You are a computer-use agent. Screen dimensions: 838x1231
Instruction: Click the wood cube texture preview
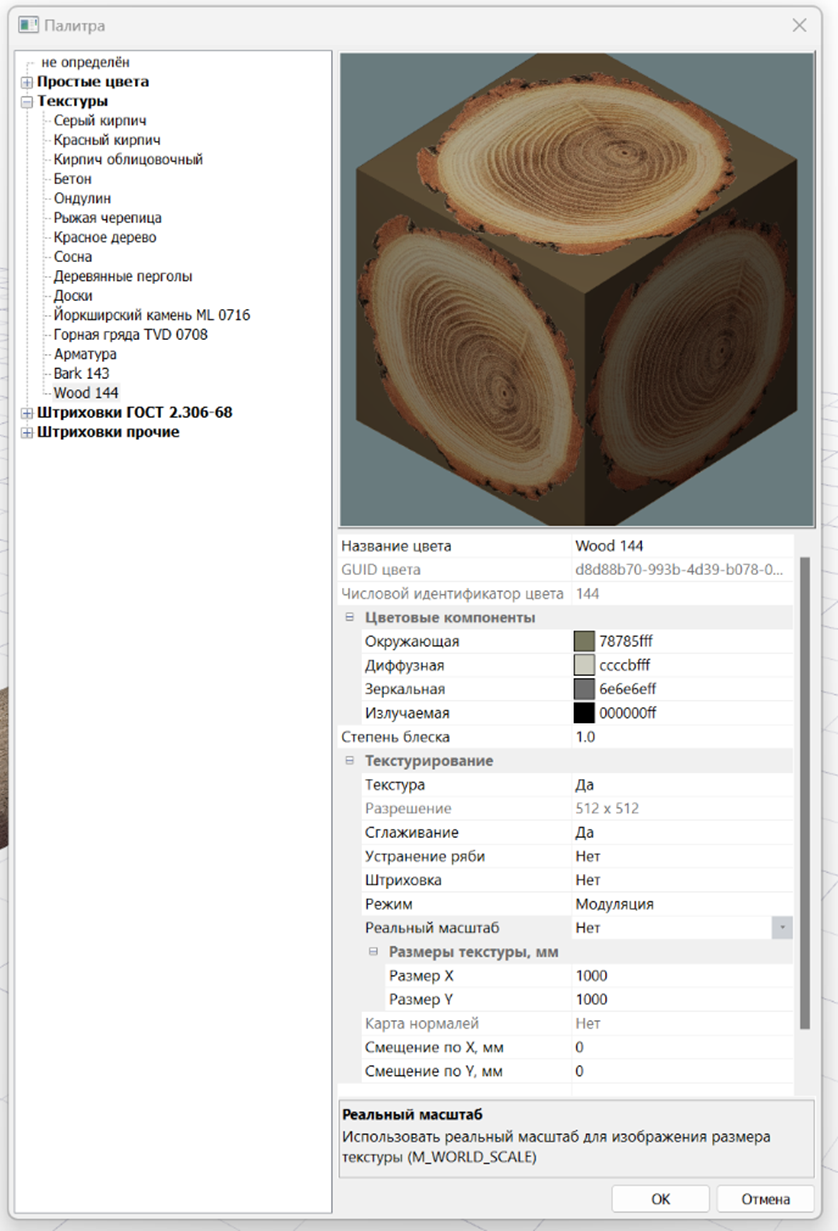click(x=576, y=290)
